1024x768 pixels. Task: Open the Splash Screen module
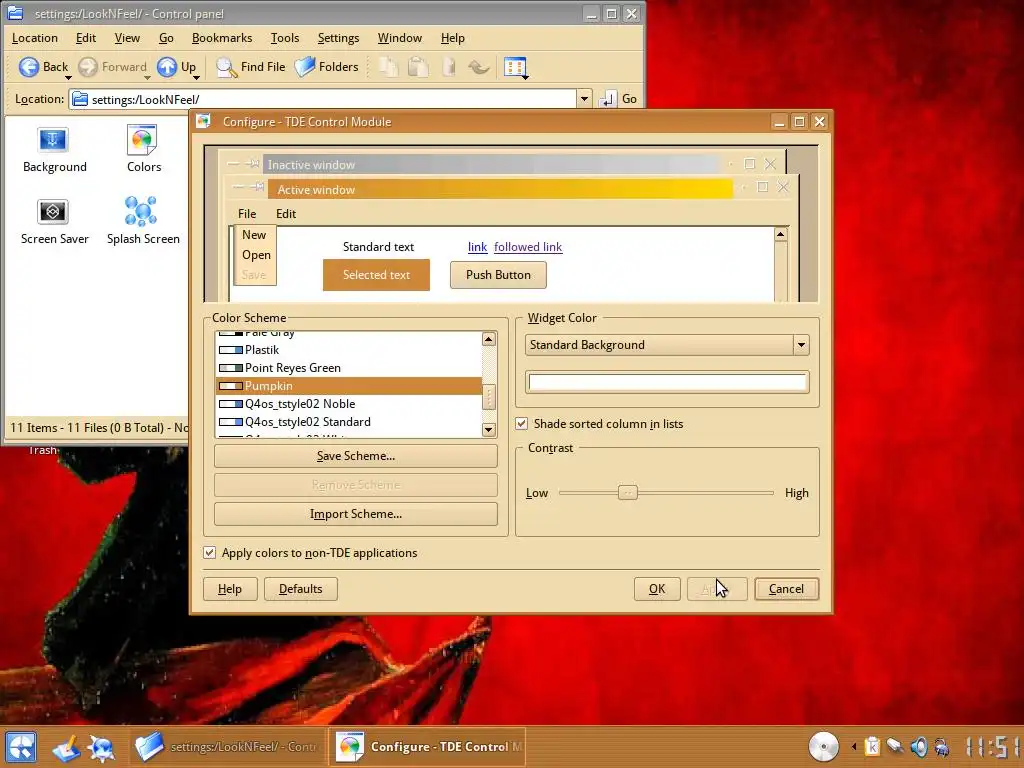click(143, 221)
